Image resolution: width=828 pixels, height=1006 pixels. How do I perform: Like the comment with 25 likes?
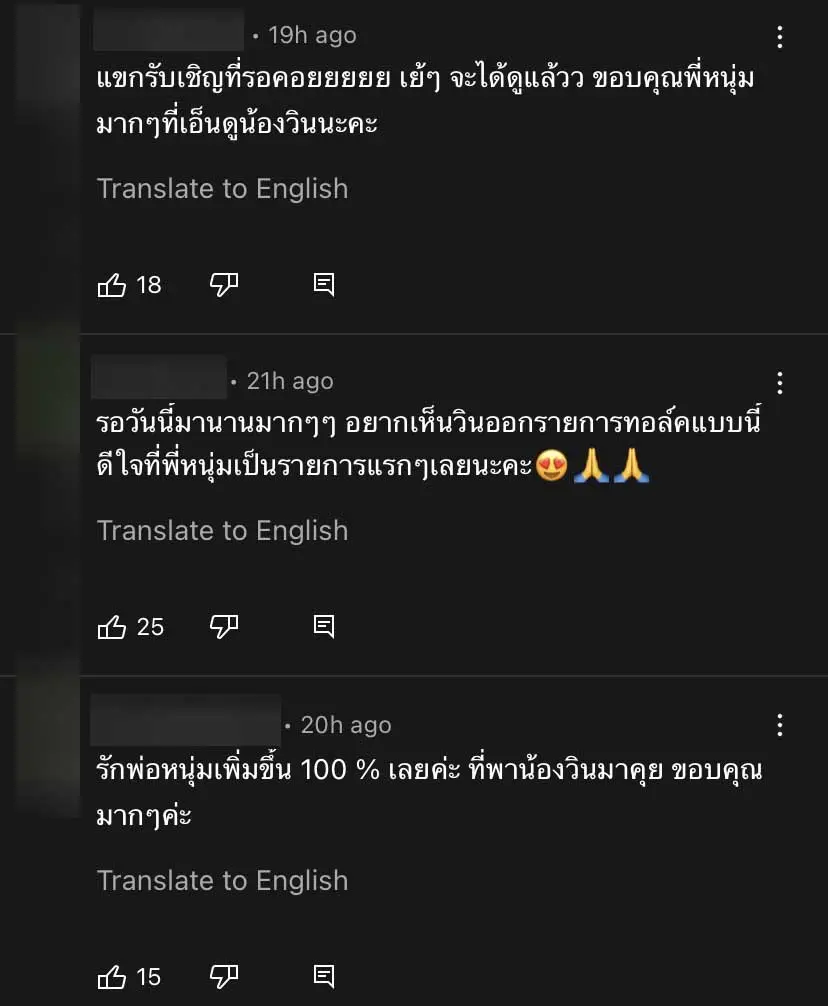pos(112,627)
